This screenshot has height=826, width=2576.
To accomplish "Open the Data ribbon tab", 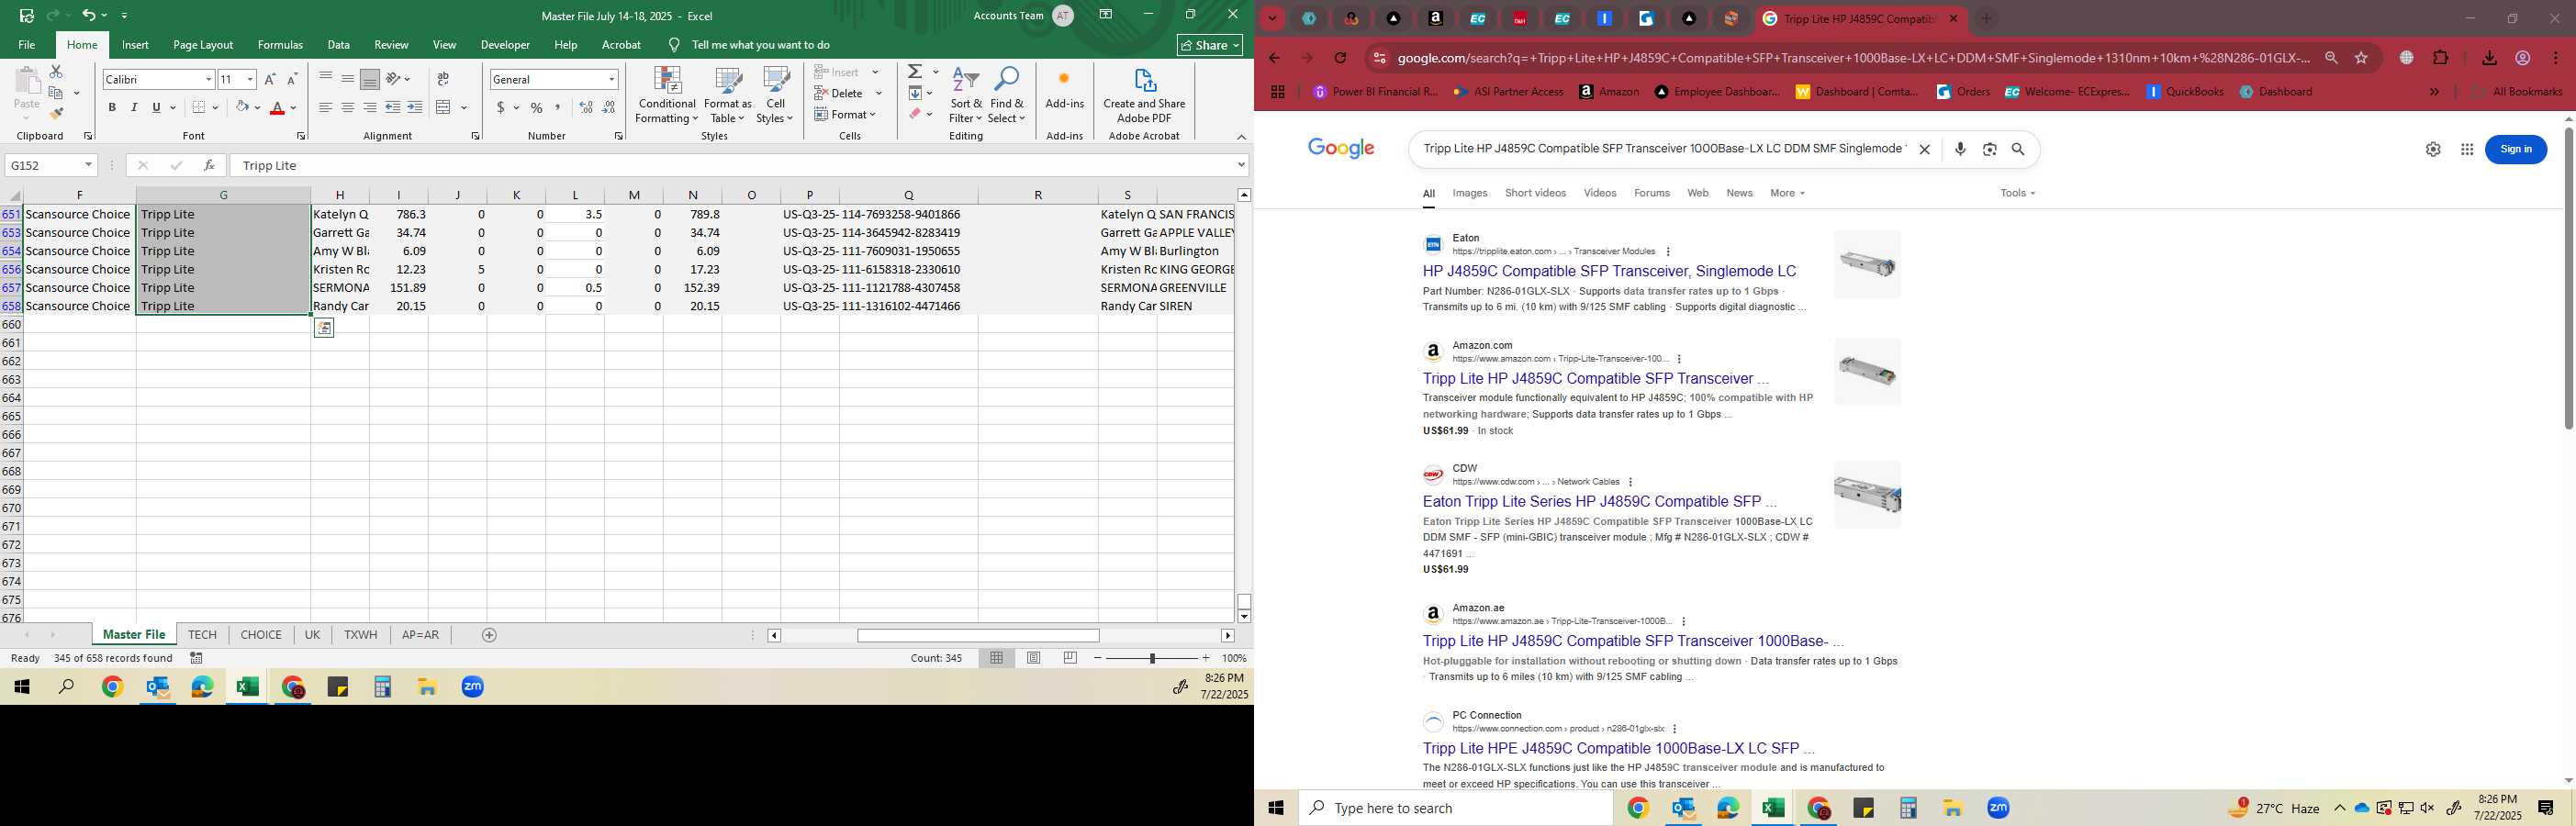I will click(338, 45).
